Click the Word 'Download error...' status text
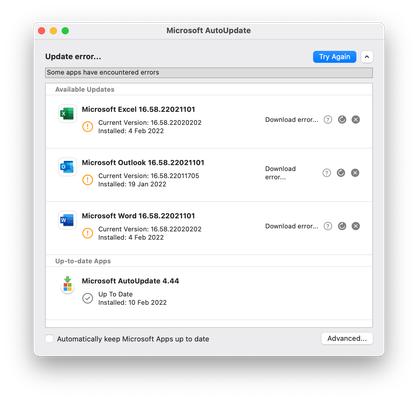 click(292, 226)
